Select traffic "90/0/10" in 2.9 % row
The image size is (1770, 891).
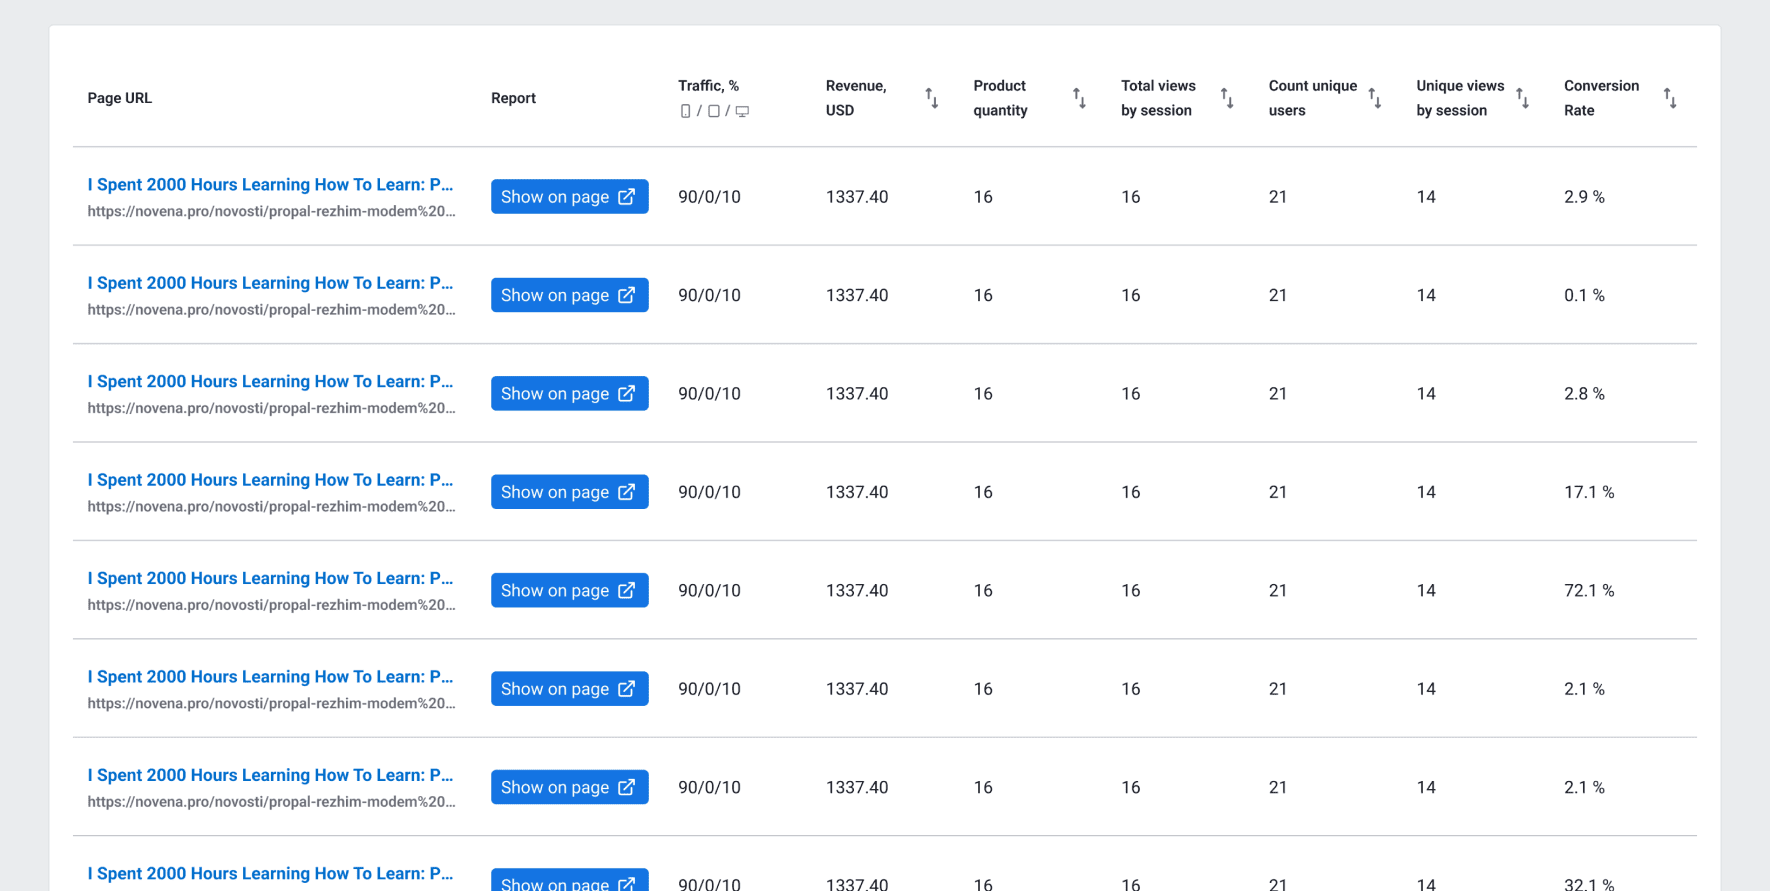coord(709,197)
